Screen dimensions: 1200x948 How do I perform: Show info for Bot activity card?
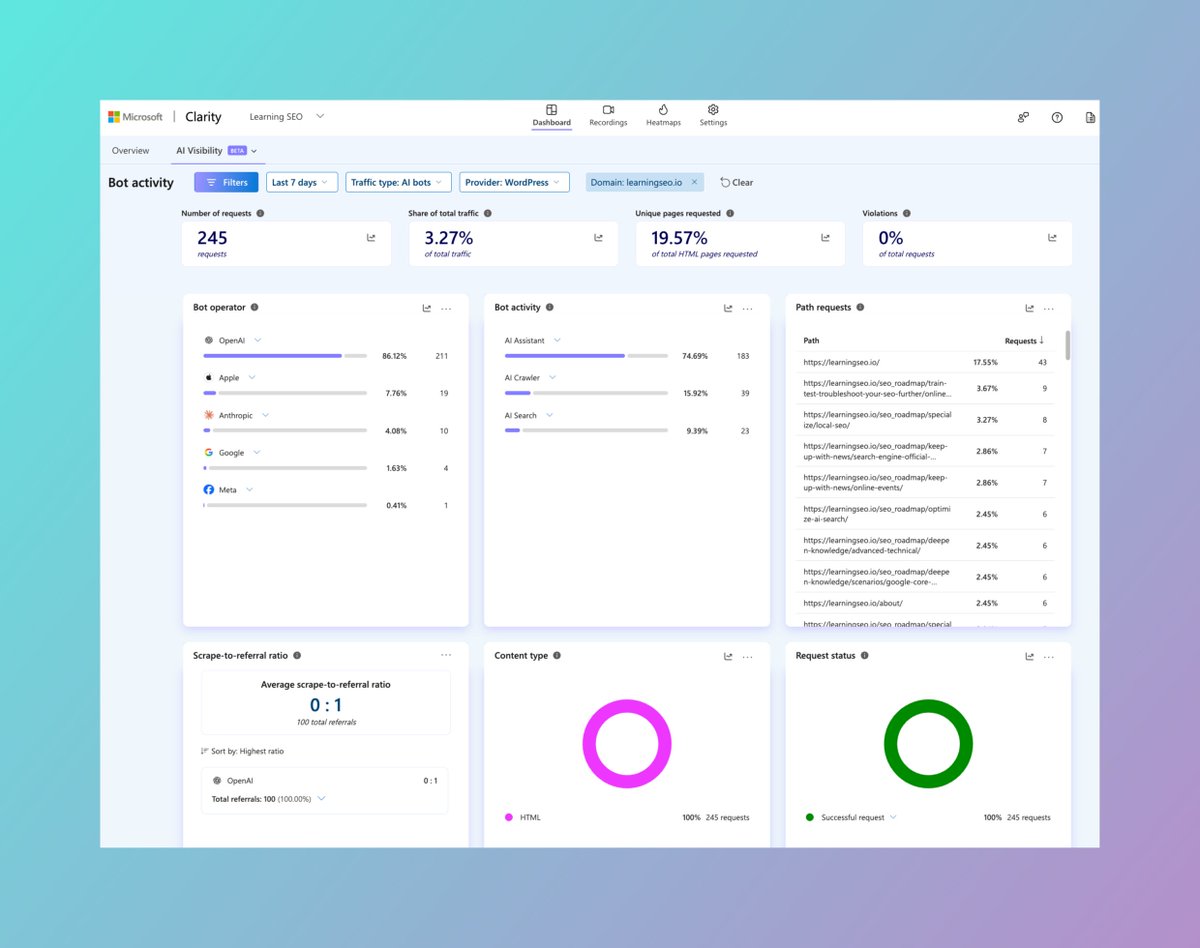(550, 307)
